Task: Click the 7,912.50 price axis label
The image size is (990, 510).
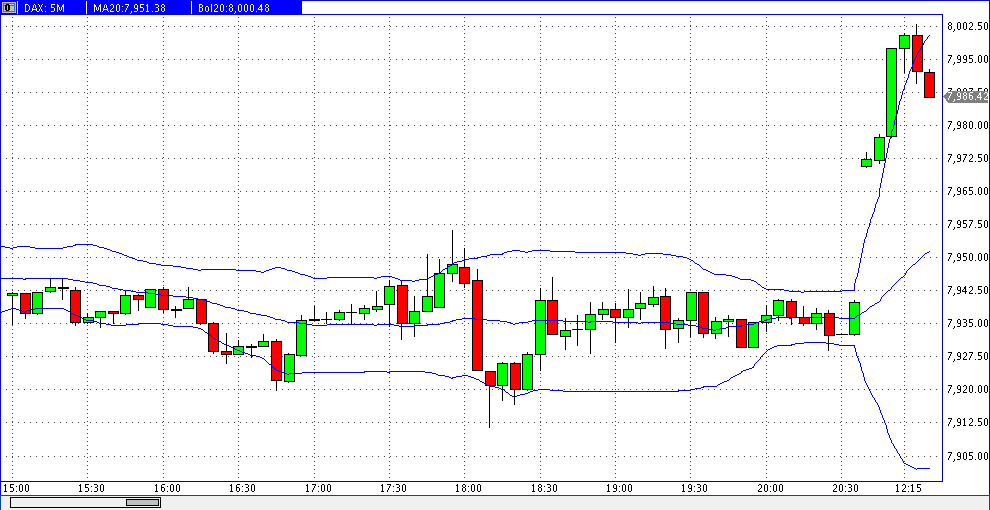Action: [x=966, y=422]
